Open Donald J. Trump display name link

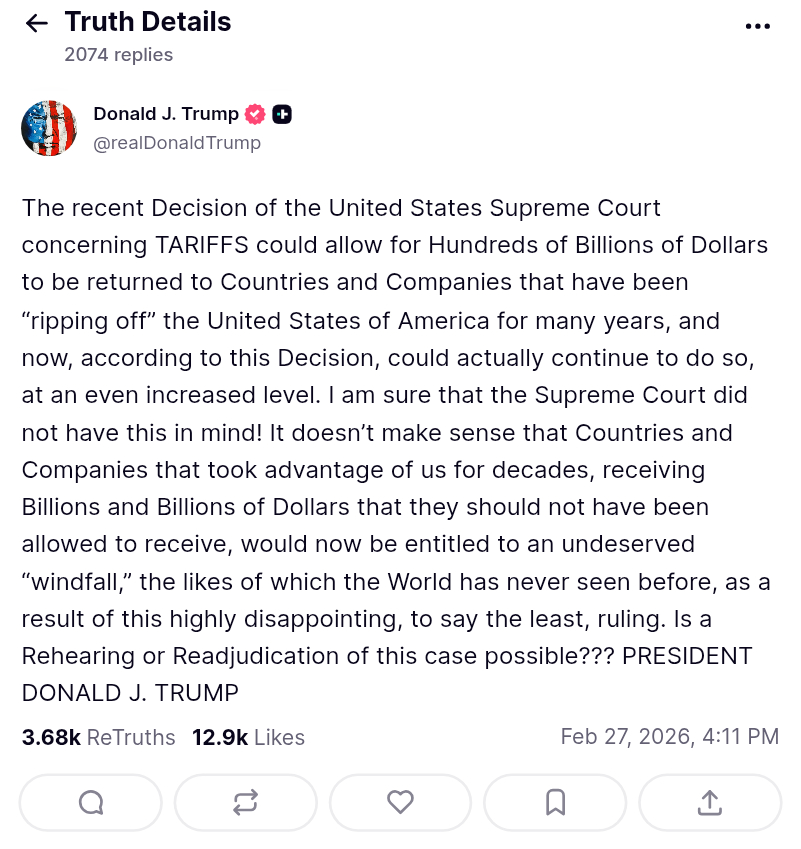[x=166, y=114]
